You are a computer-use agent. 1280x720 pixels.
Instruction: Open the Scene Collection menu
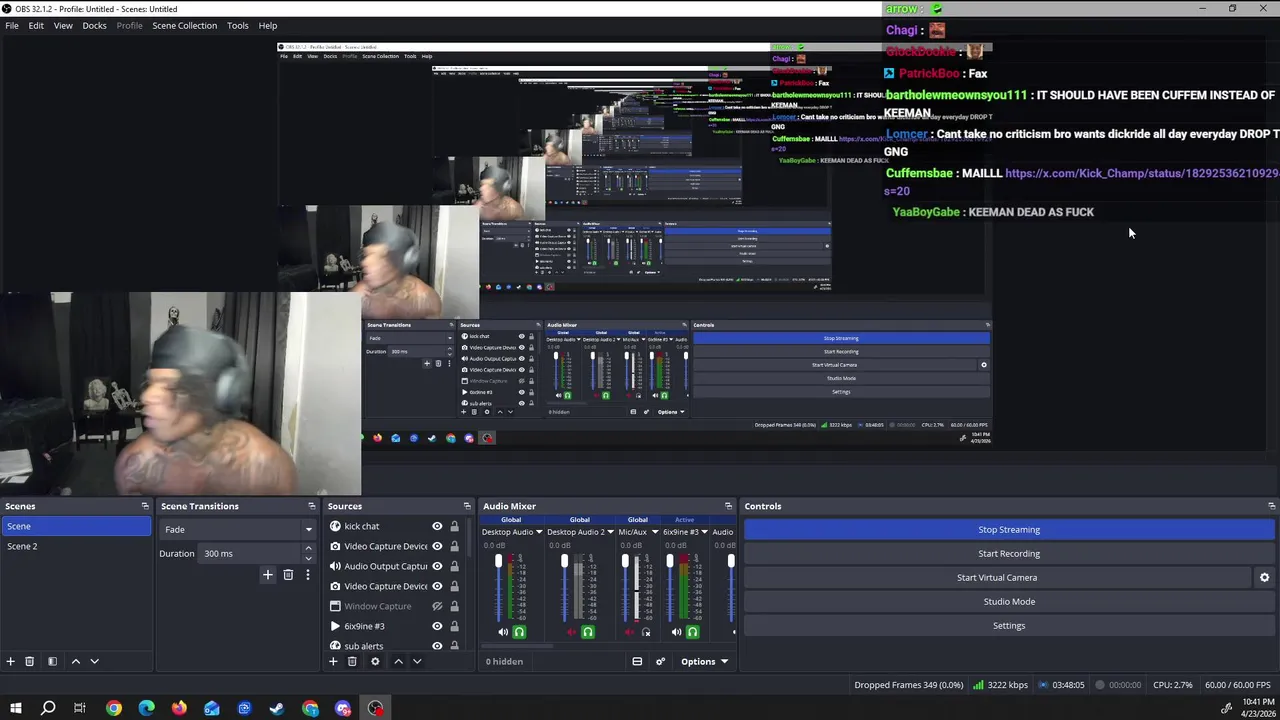(x=184, y=25)
